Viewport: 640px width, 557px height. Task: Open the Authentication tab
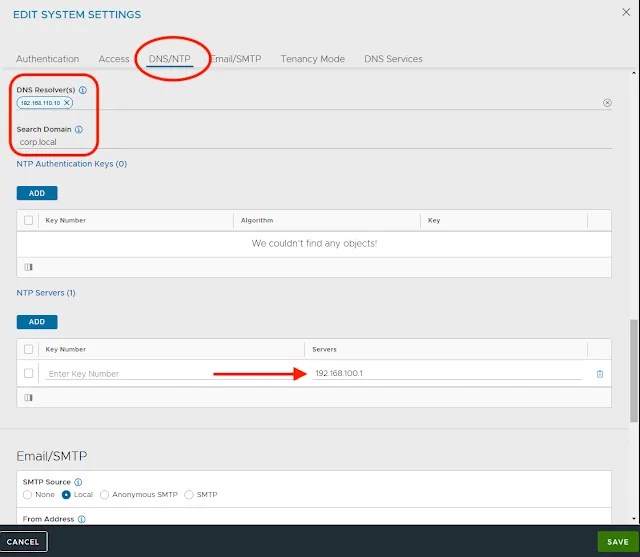coord(47,59)
